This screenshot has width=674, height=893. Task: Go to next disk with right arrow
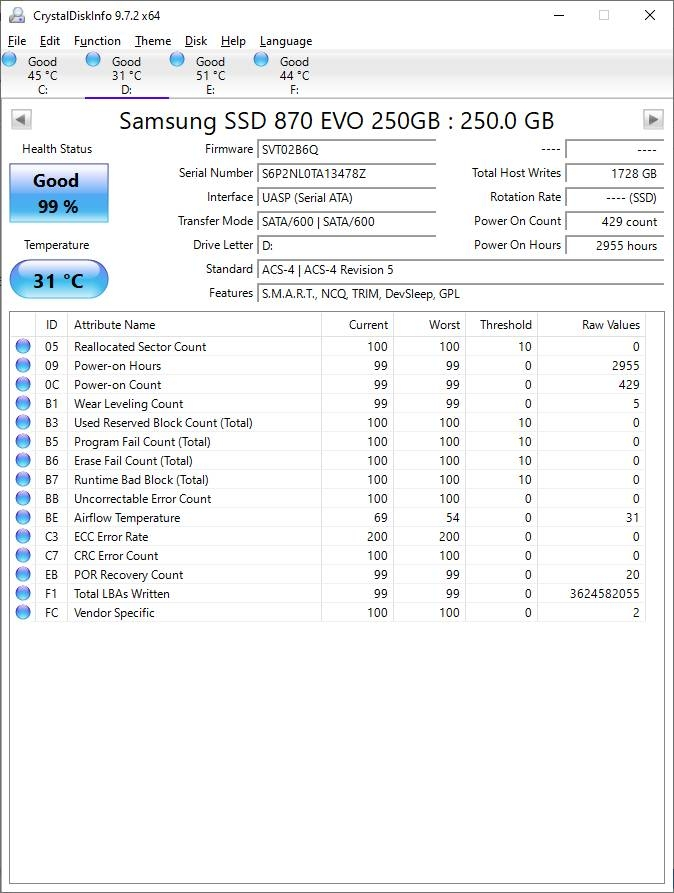click(653, 120)
